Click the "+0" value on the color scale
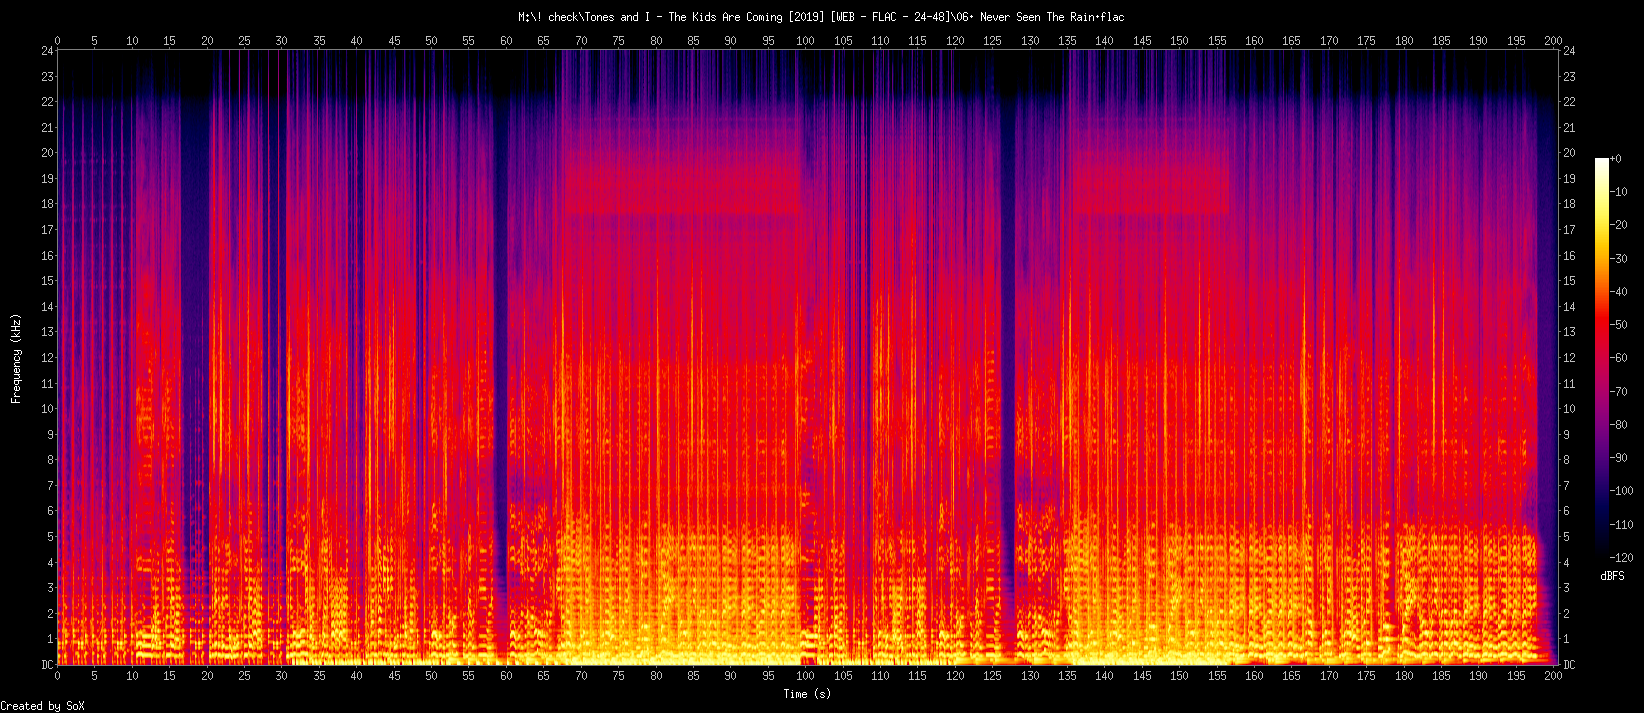The image size is (1644, 713). tap(1617, 159)
